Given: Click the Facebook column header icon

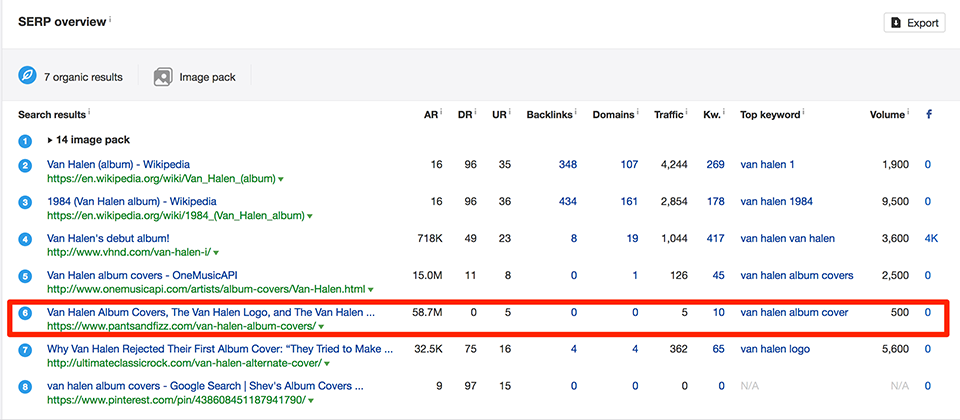Looking at the screenshot, I should tap(929, 114).
